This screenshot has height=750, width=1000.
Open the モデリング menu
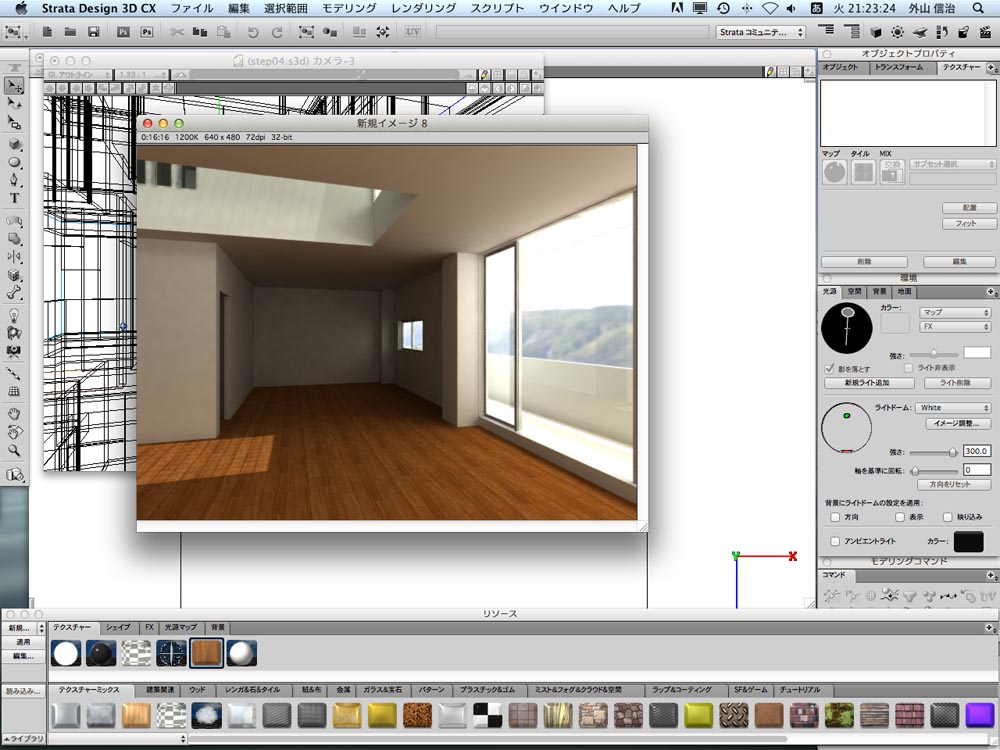tap(349, 8)
